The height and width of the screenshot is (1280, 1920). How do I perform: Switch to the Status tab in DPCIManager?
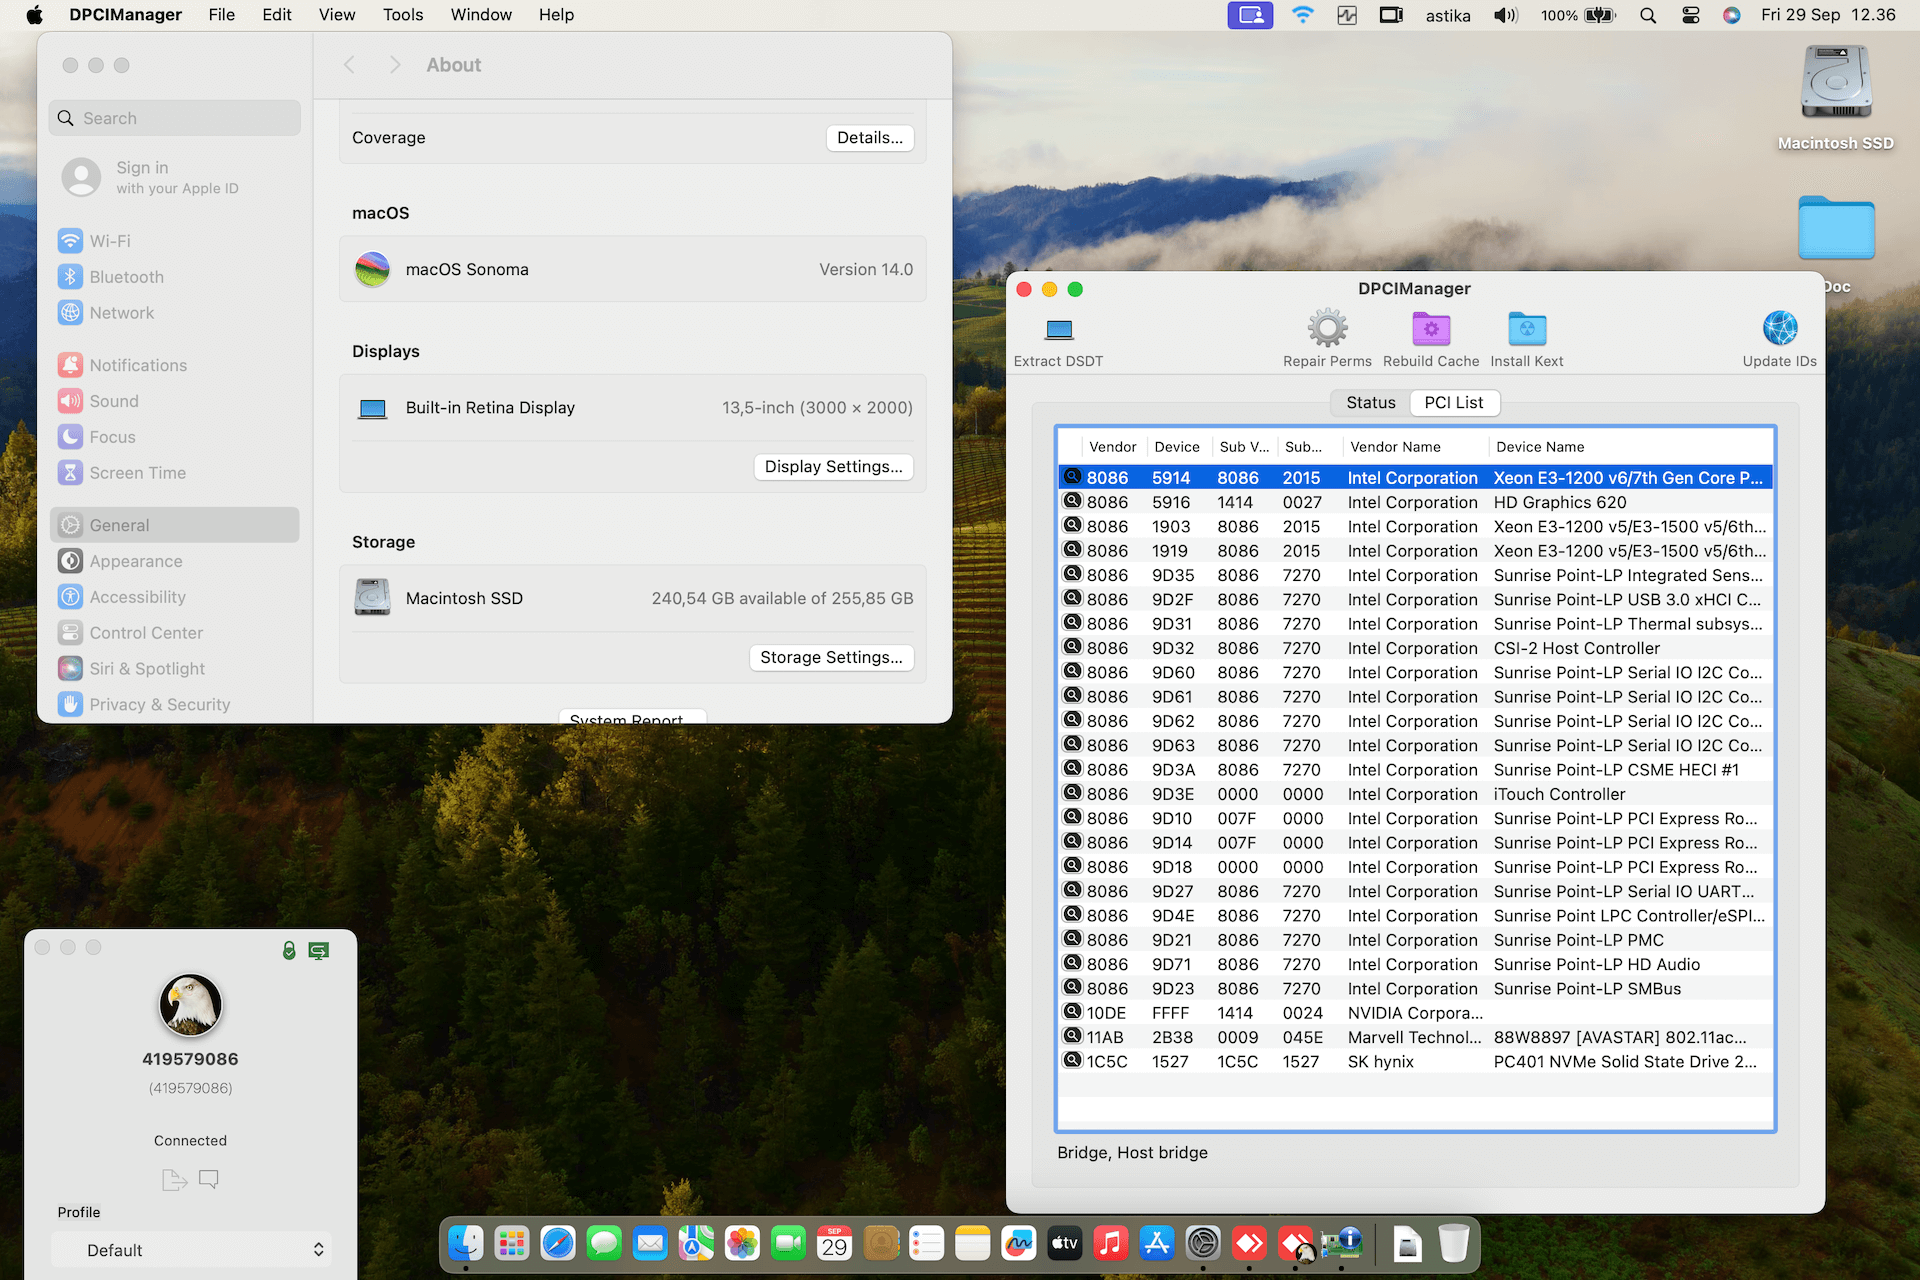(1370, 402)
